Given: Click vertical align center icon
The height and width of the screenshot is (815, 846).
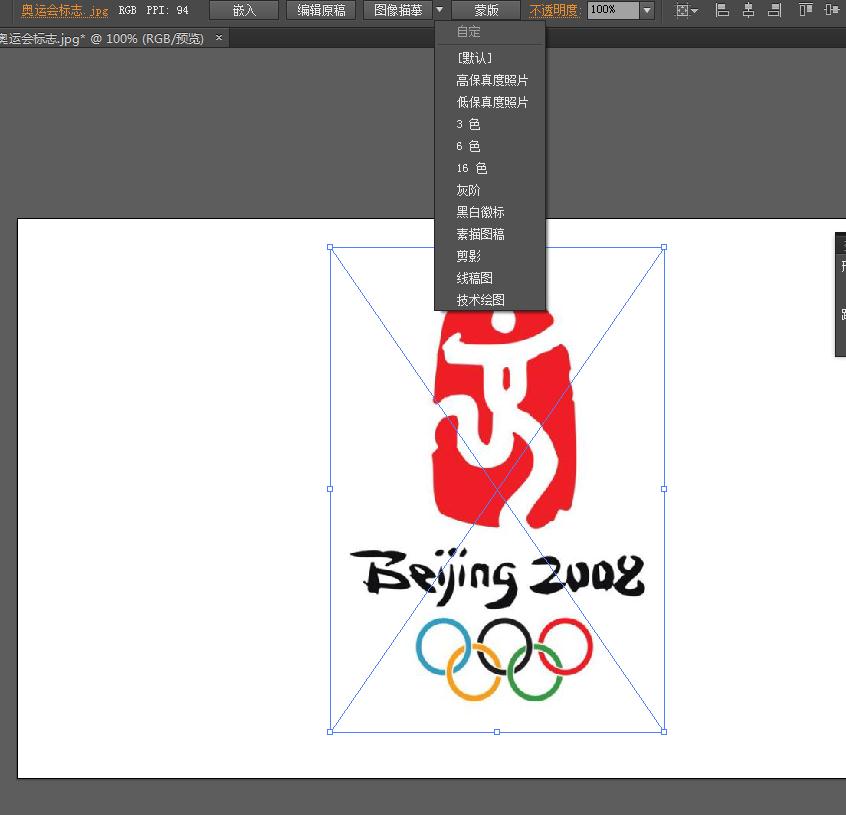Looking at the screenshot, I should tap(831, 10).
